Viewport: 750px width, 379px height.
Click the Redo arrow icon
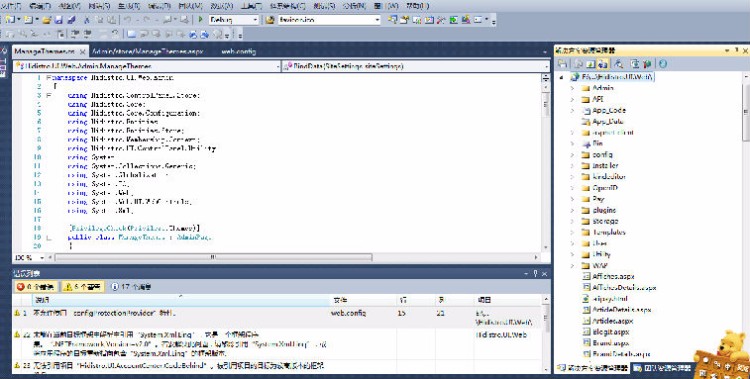coord(146,20)
